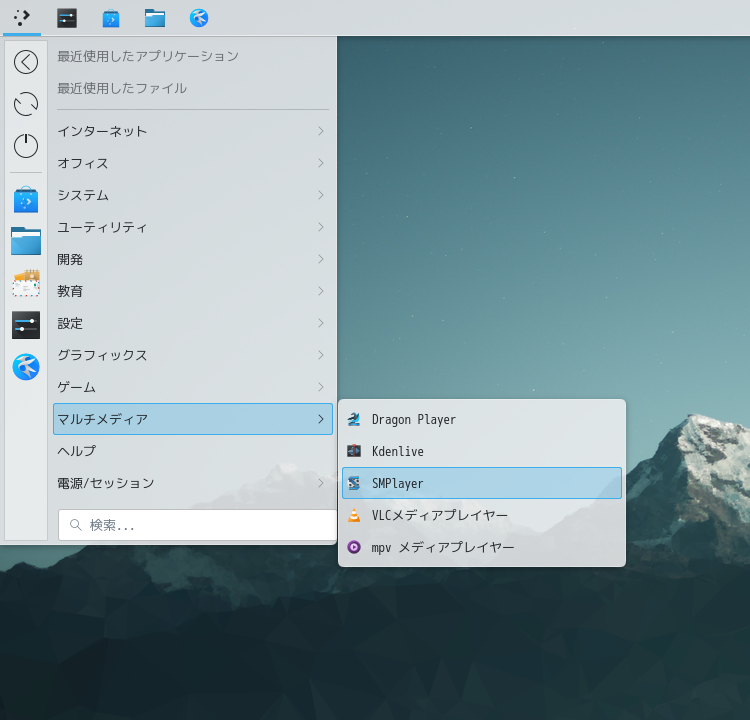
Task: Launch Dragon Player from the submenu
Action: tap(482, 420)
